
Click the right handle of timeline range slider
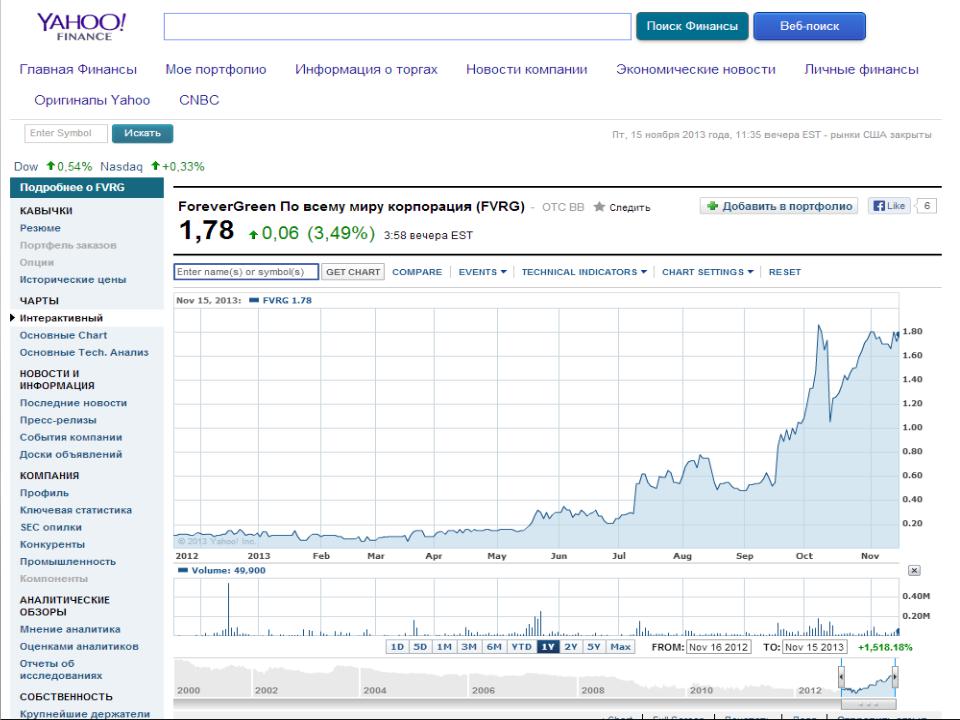(x=895, y=677)
